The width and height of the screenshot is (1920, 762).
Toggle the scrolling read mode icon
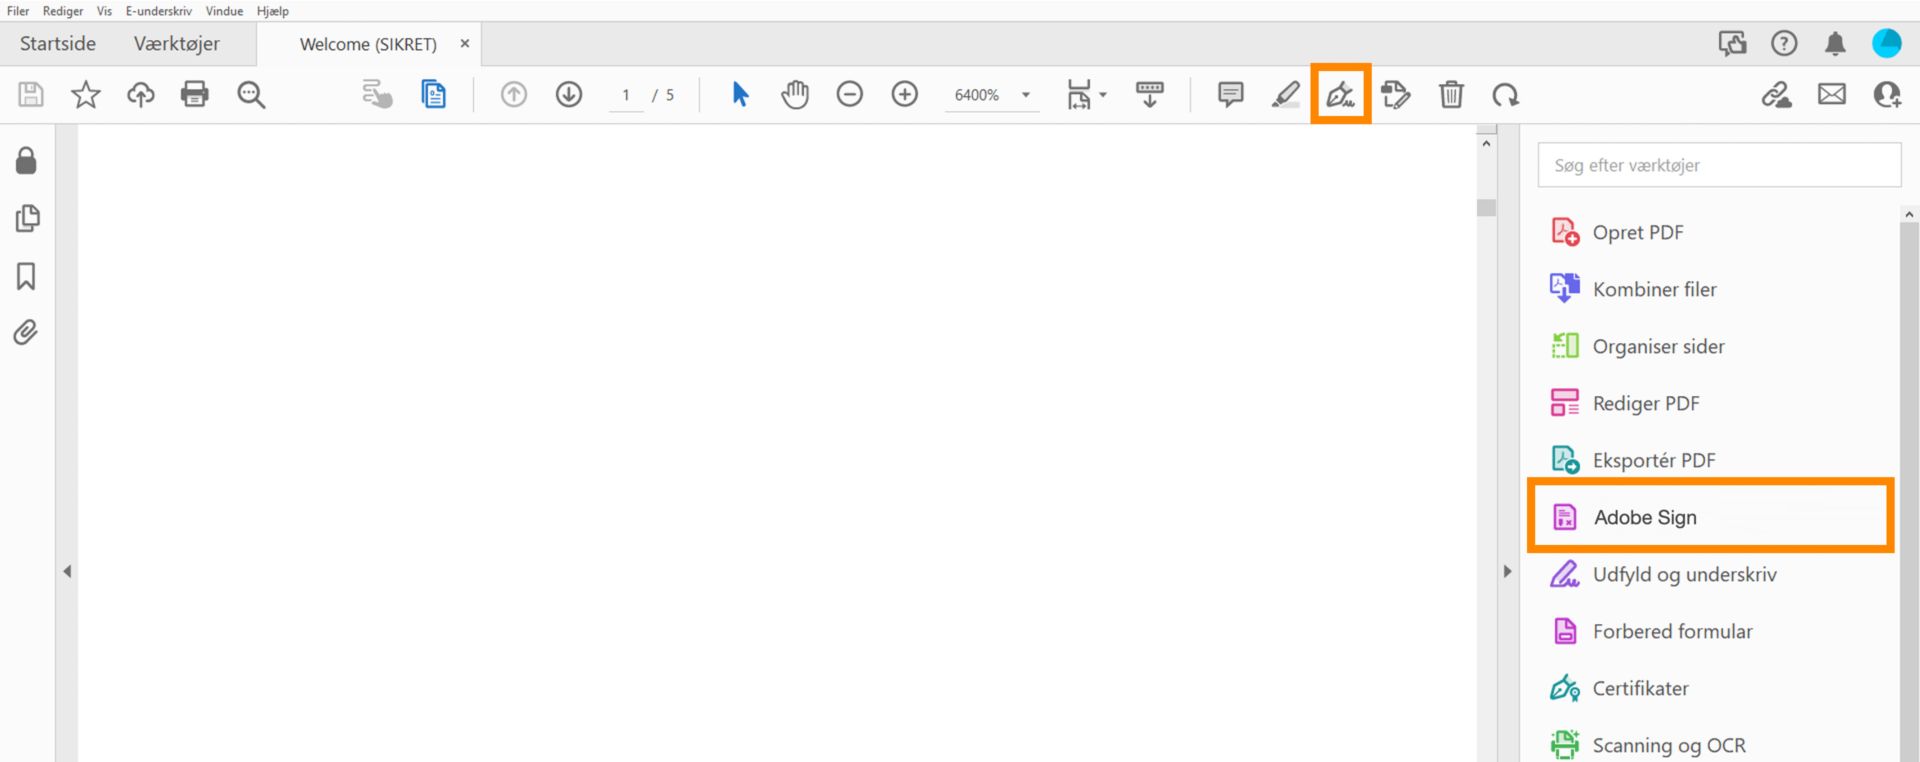coord(1150,95)
